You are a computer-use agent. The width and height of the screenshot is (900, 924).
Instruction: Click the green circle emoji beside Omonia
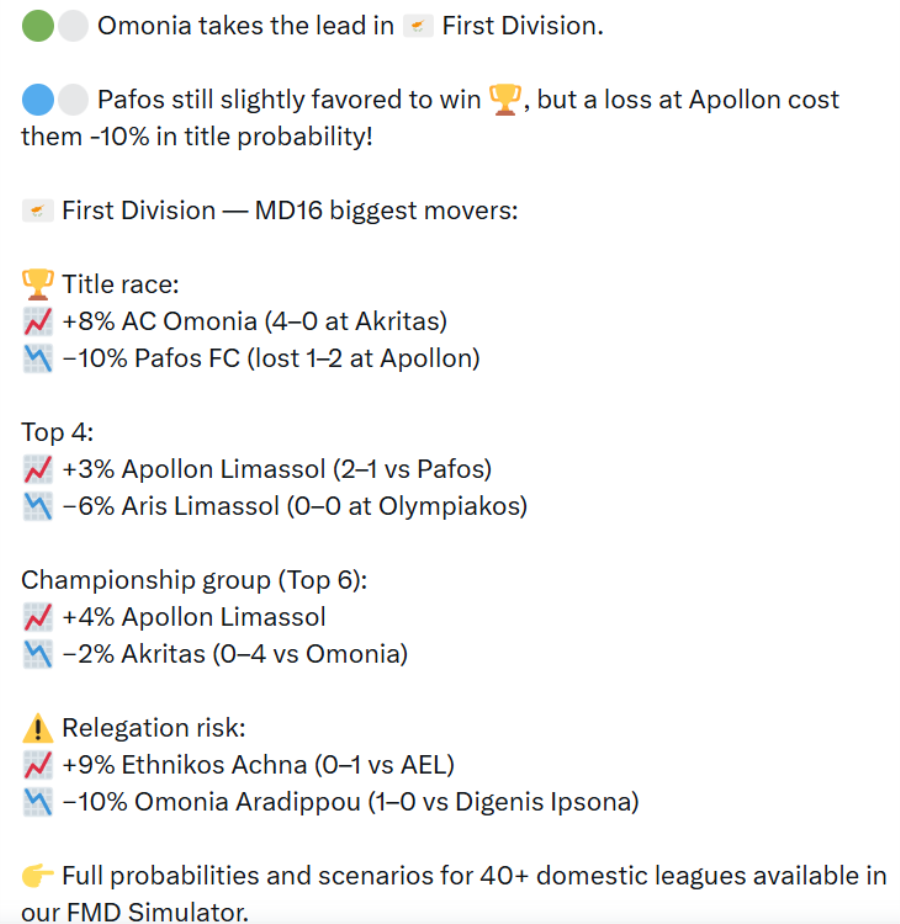[37, 27]
